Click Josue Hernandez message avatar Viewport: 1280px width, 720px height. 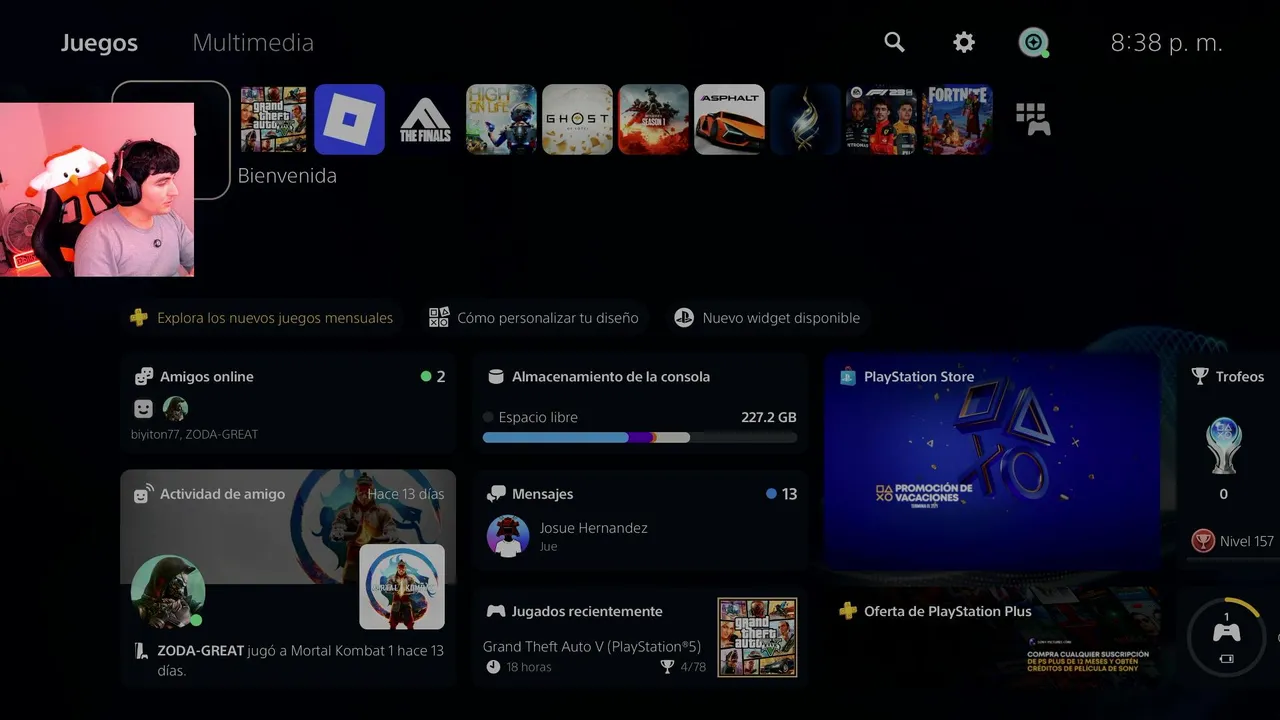point(508,536)
